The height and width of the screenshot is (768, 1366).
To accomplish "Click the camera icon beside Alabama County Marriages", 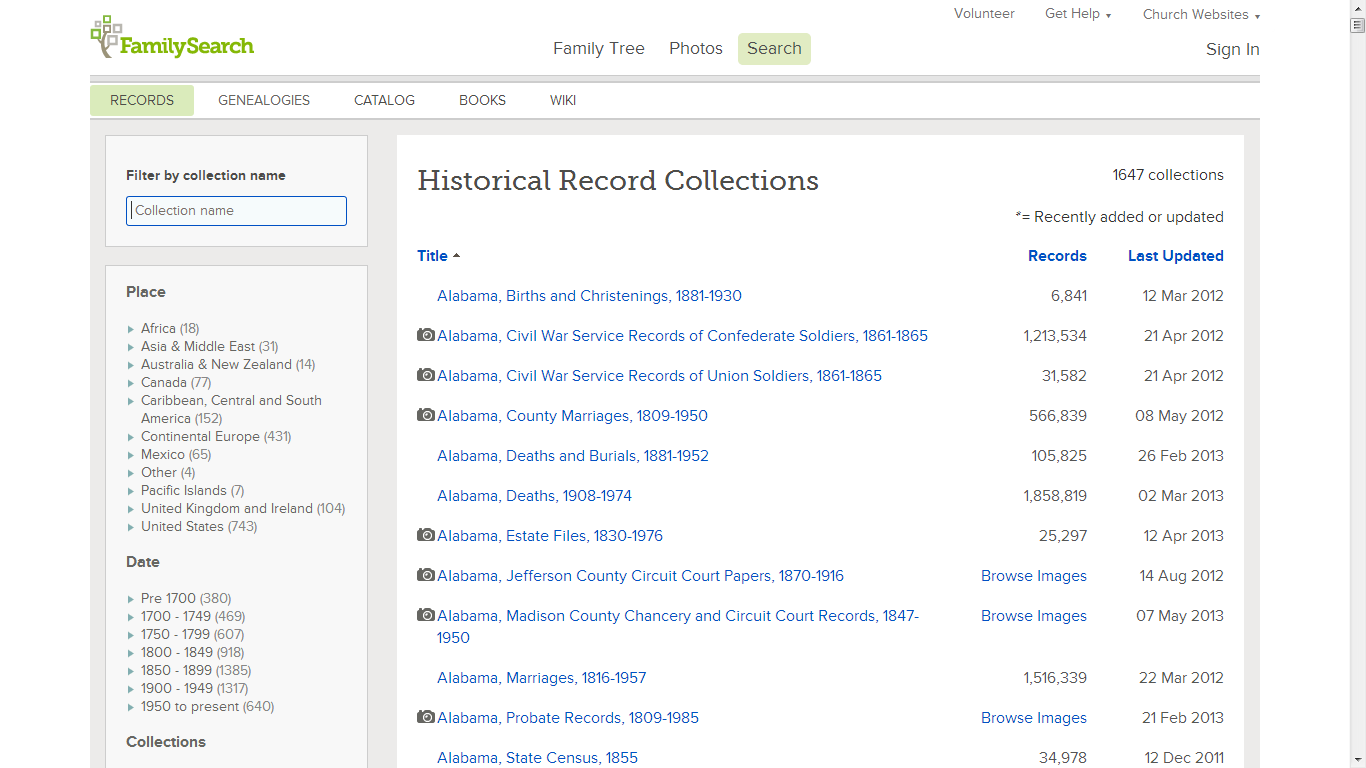I will point(425,415).
